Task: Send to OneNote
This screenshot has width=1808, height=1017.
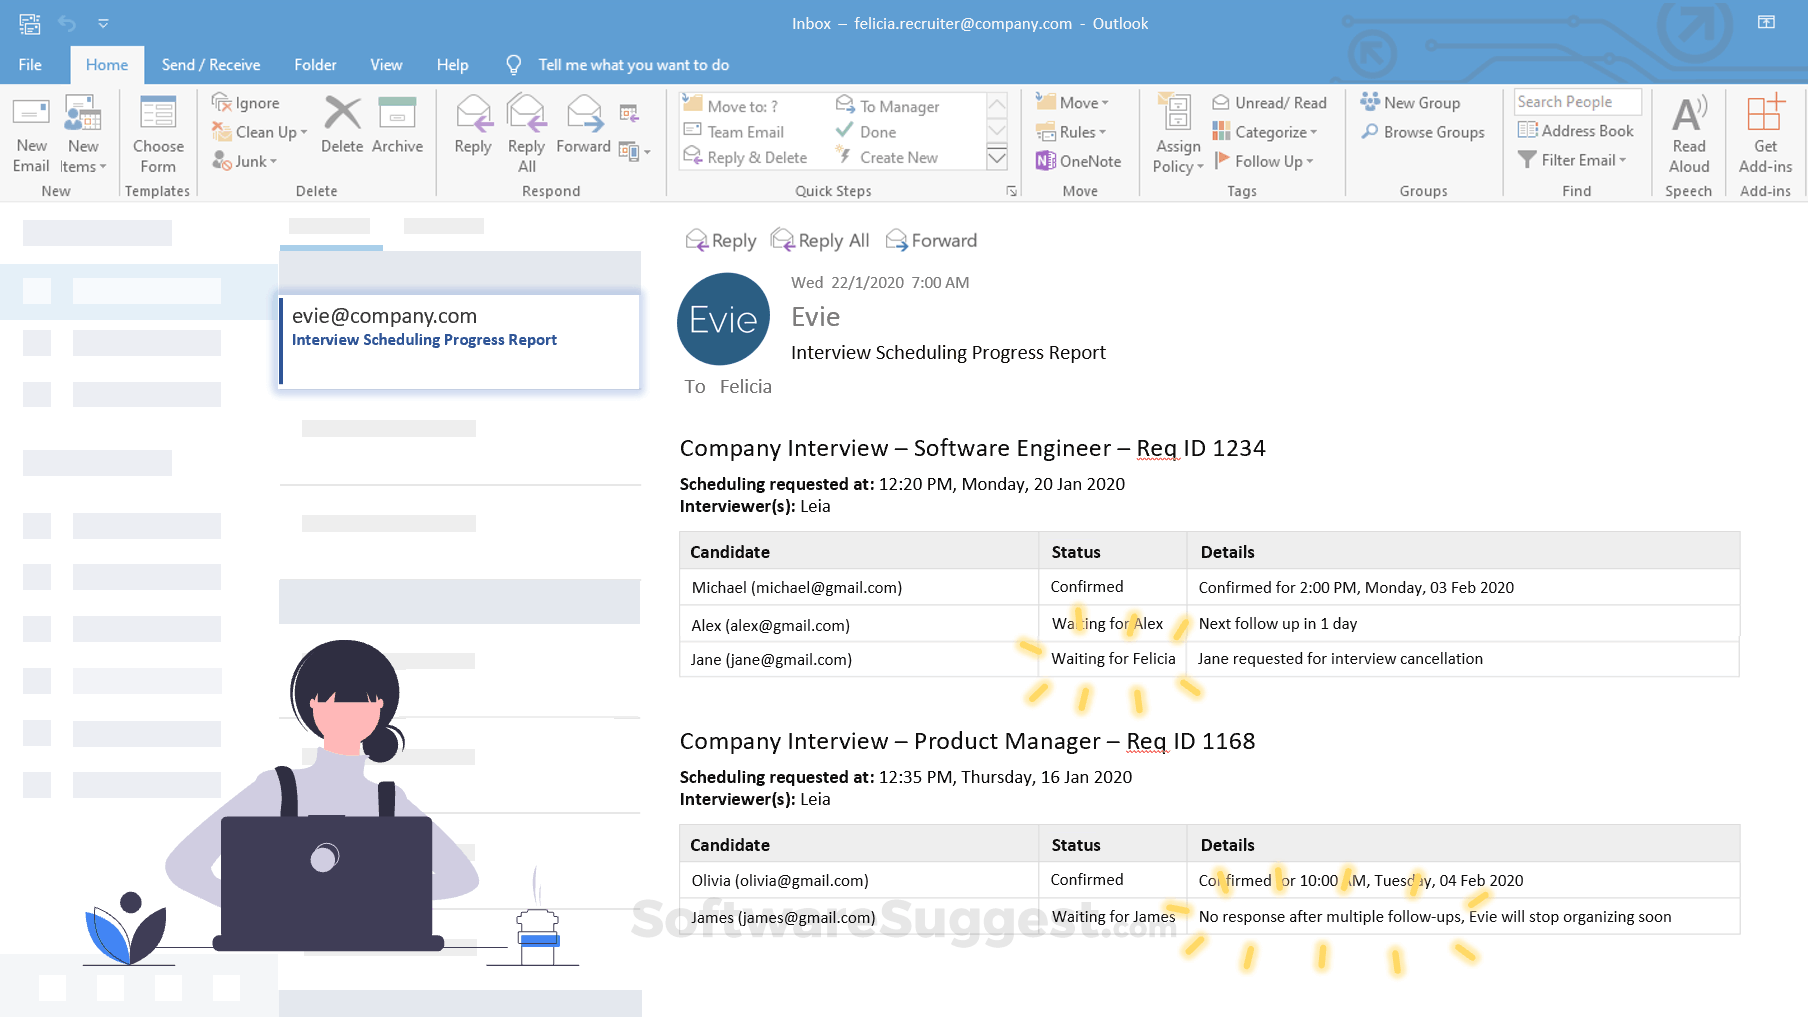Action: pyautogui.click(x=1078, y=161)
